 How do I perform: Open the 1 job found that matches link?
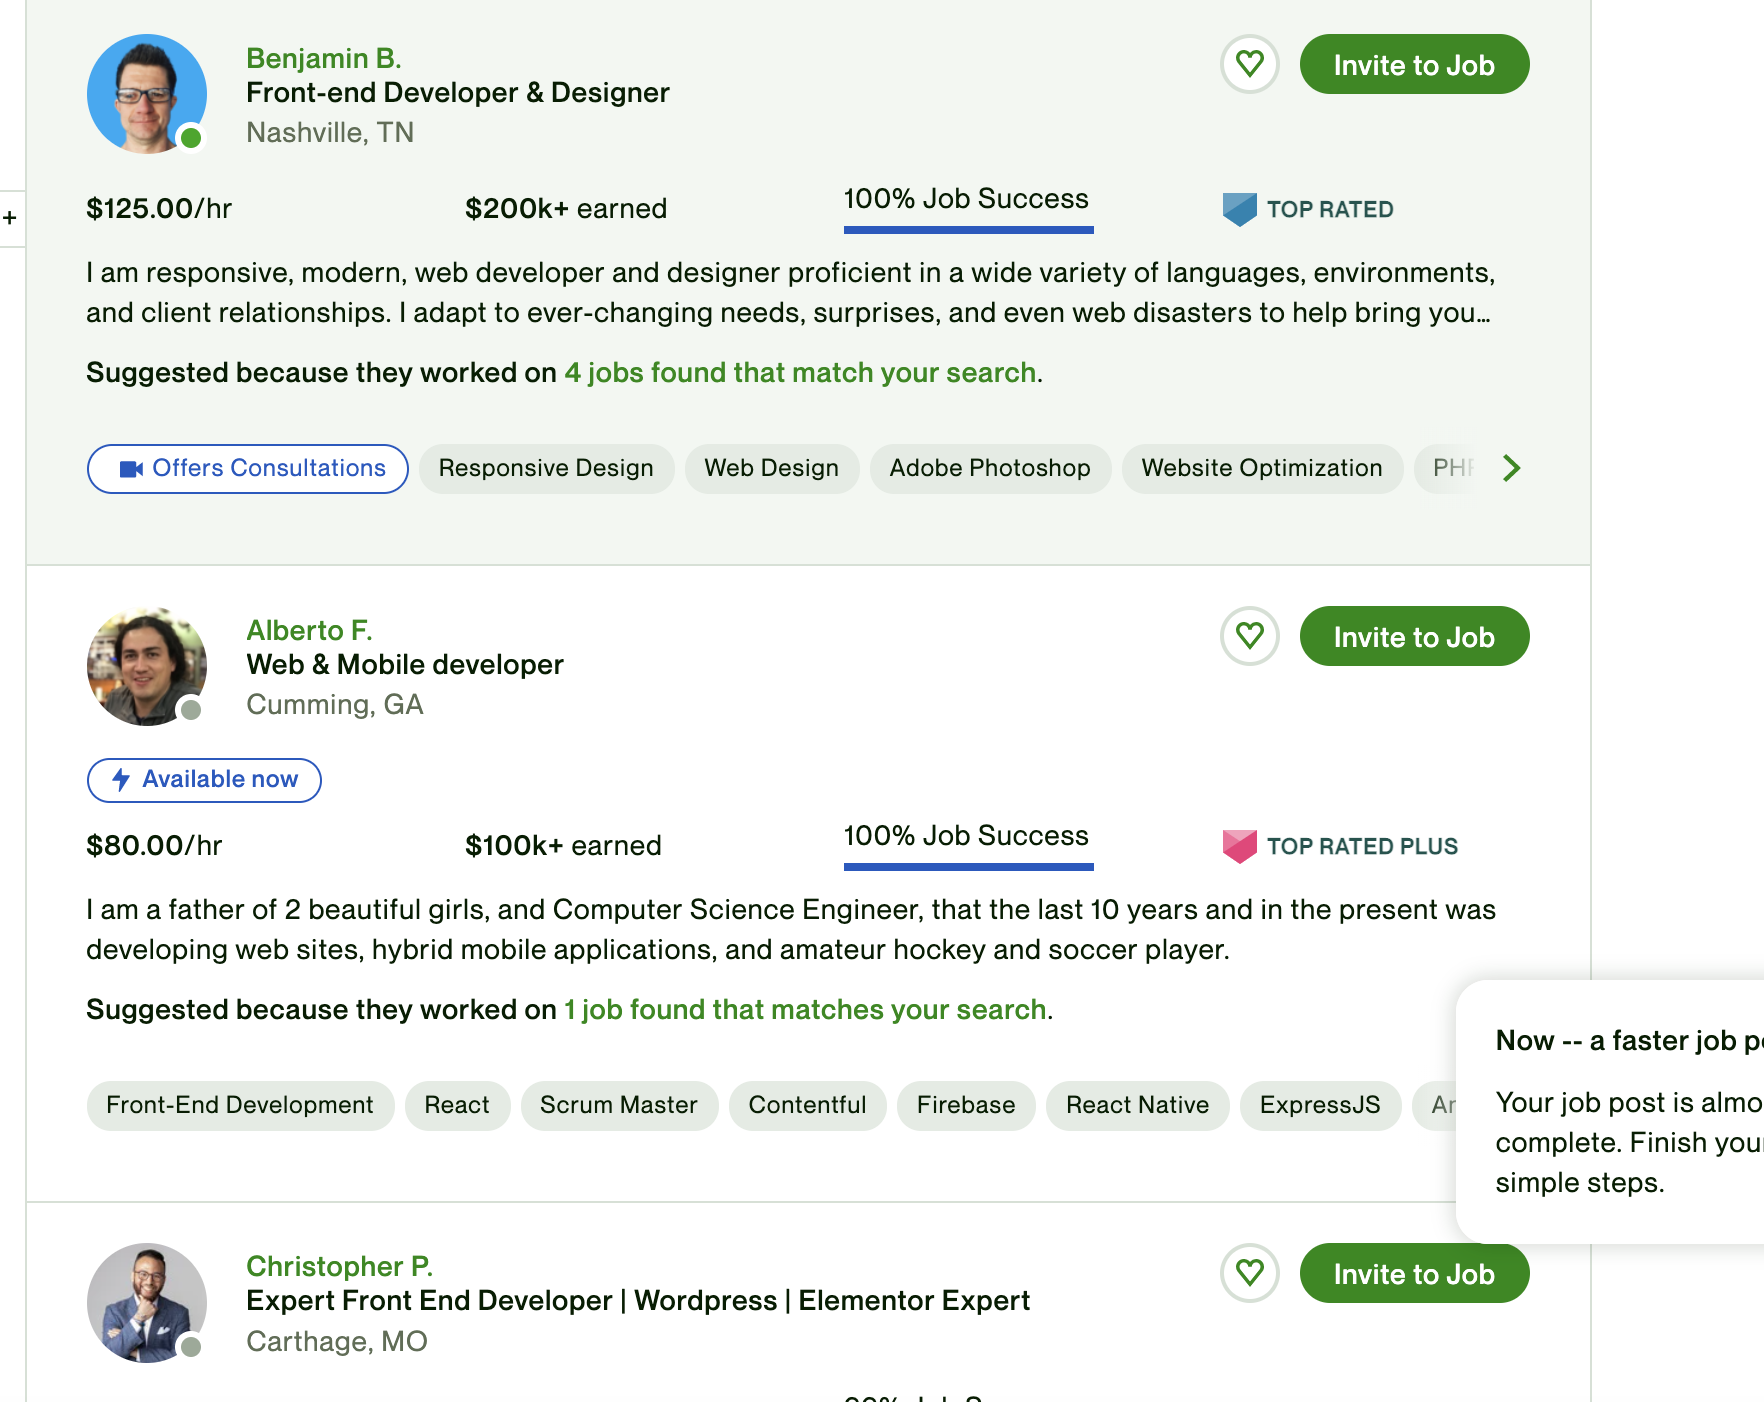point(805,1009)
